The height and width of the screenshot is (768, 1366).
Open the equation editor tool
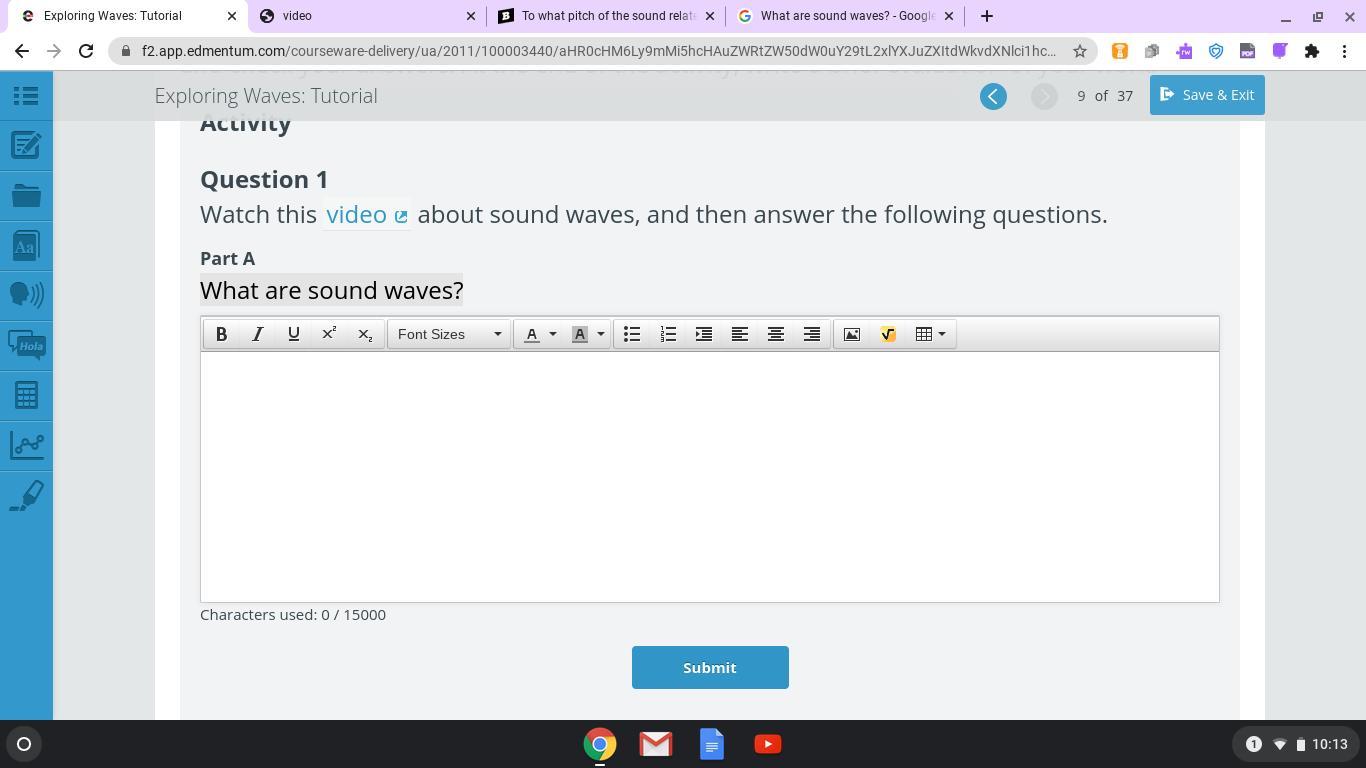point(888,334)
